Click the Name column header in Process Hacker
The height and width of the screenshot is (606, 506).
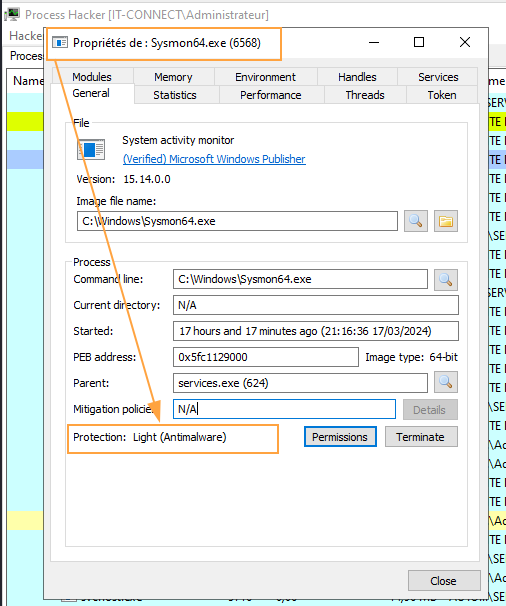point(28,81)
